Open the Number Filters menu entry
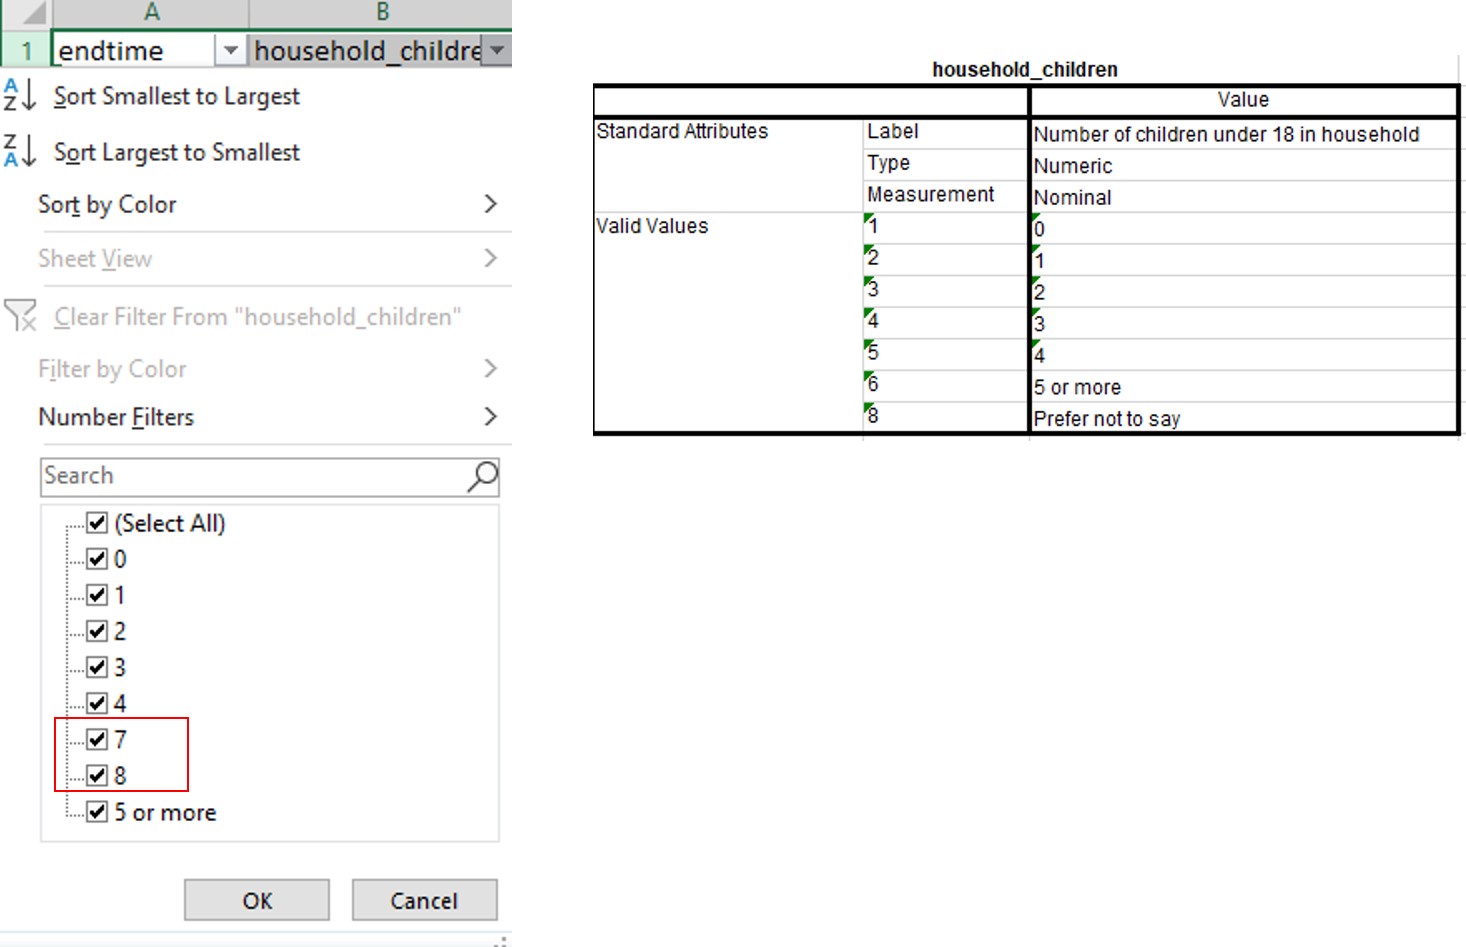 pos(116,417)
